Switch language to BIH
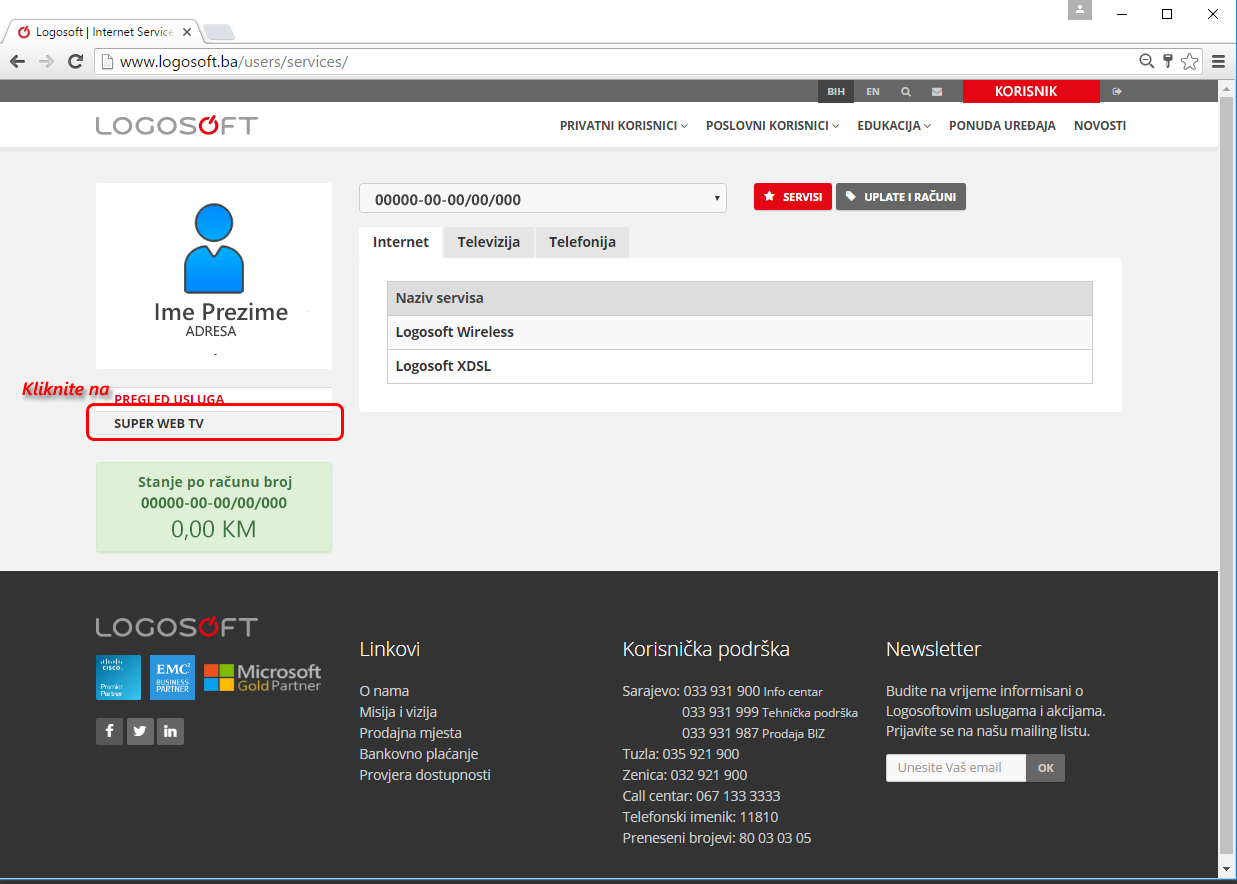 pos(836,91)
